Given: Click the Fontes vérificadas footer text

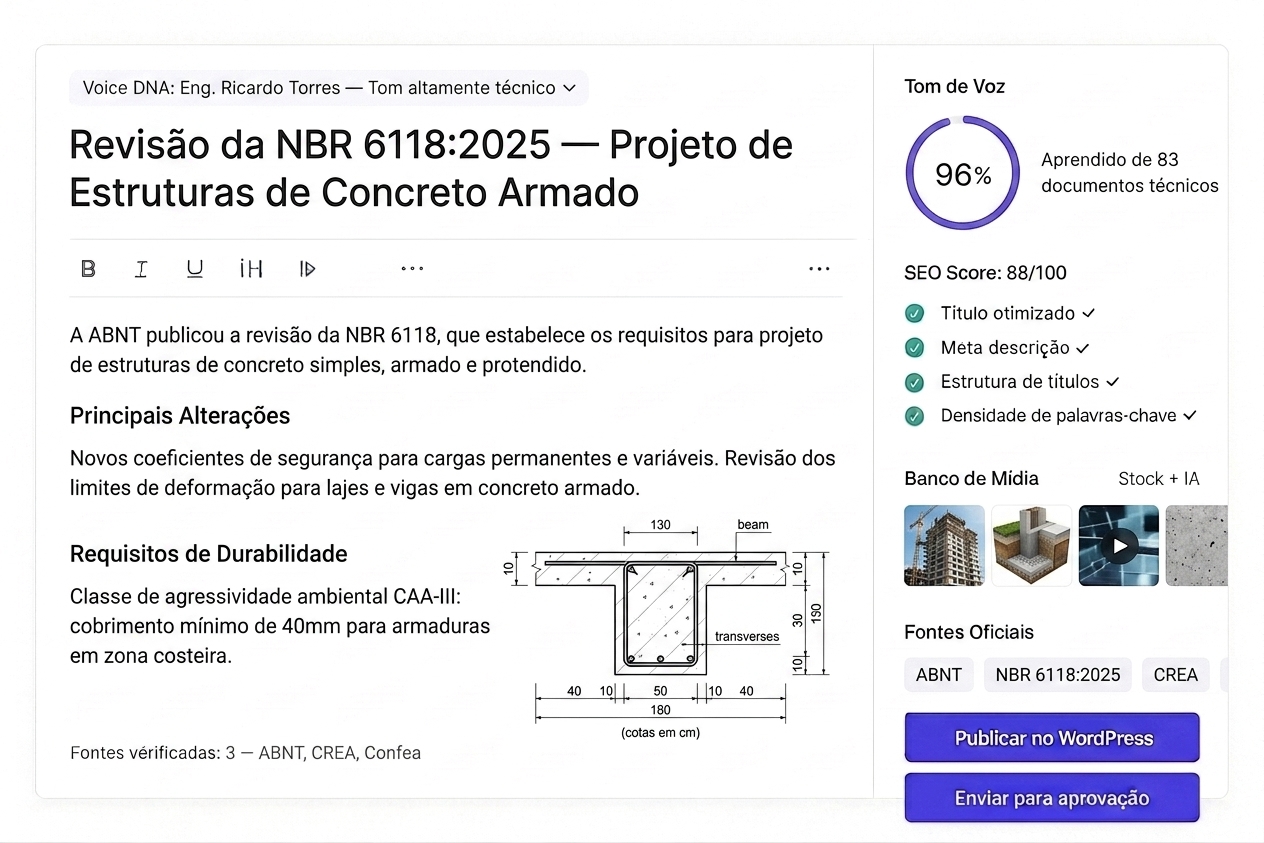Looking at the screenshot, I should pos(246,753).
